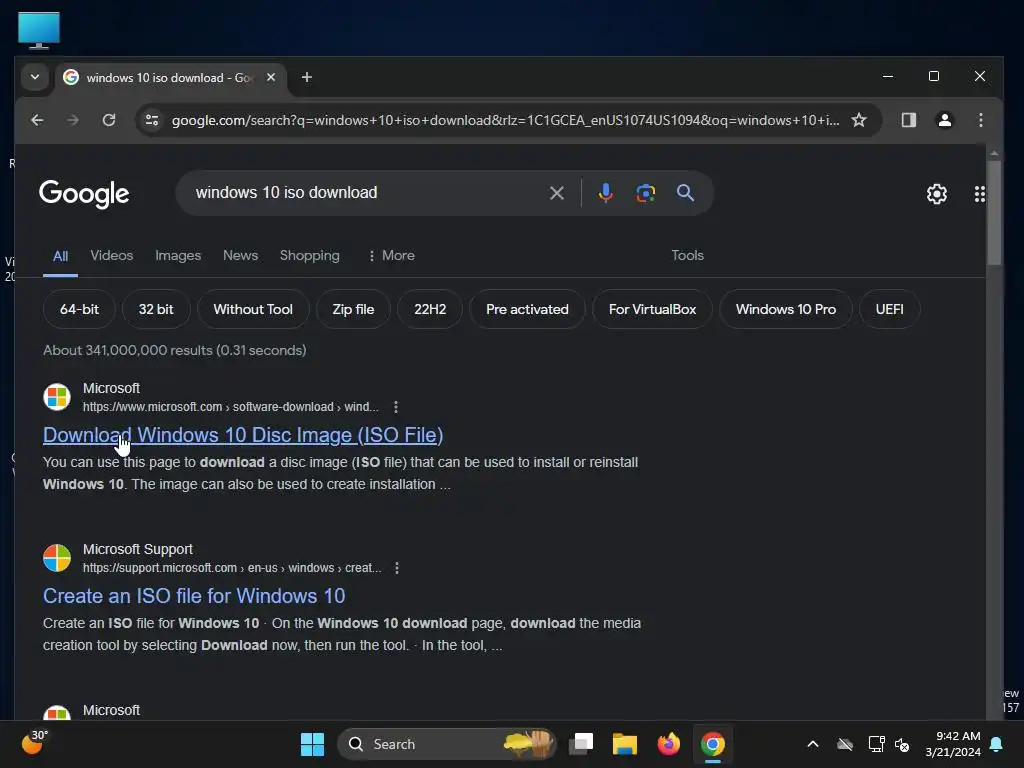Expand the More search categories menu

point(391,255)
